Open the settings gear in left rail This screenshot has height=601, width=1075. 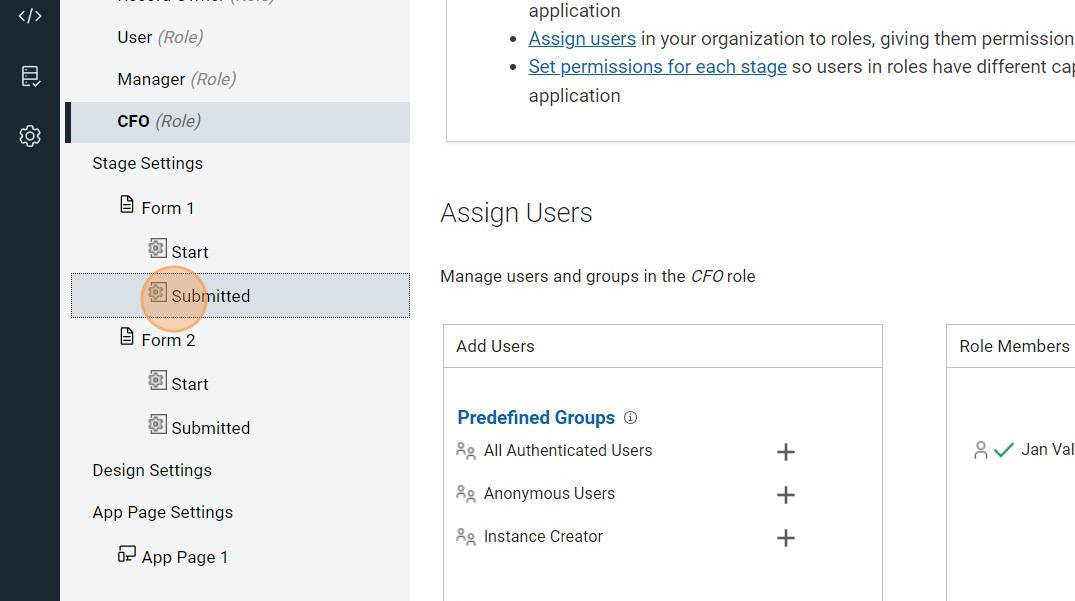click(30, 136)
